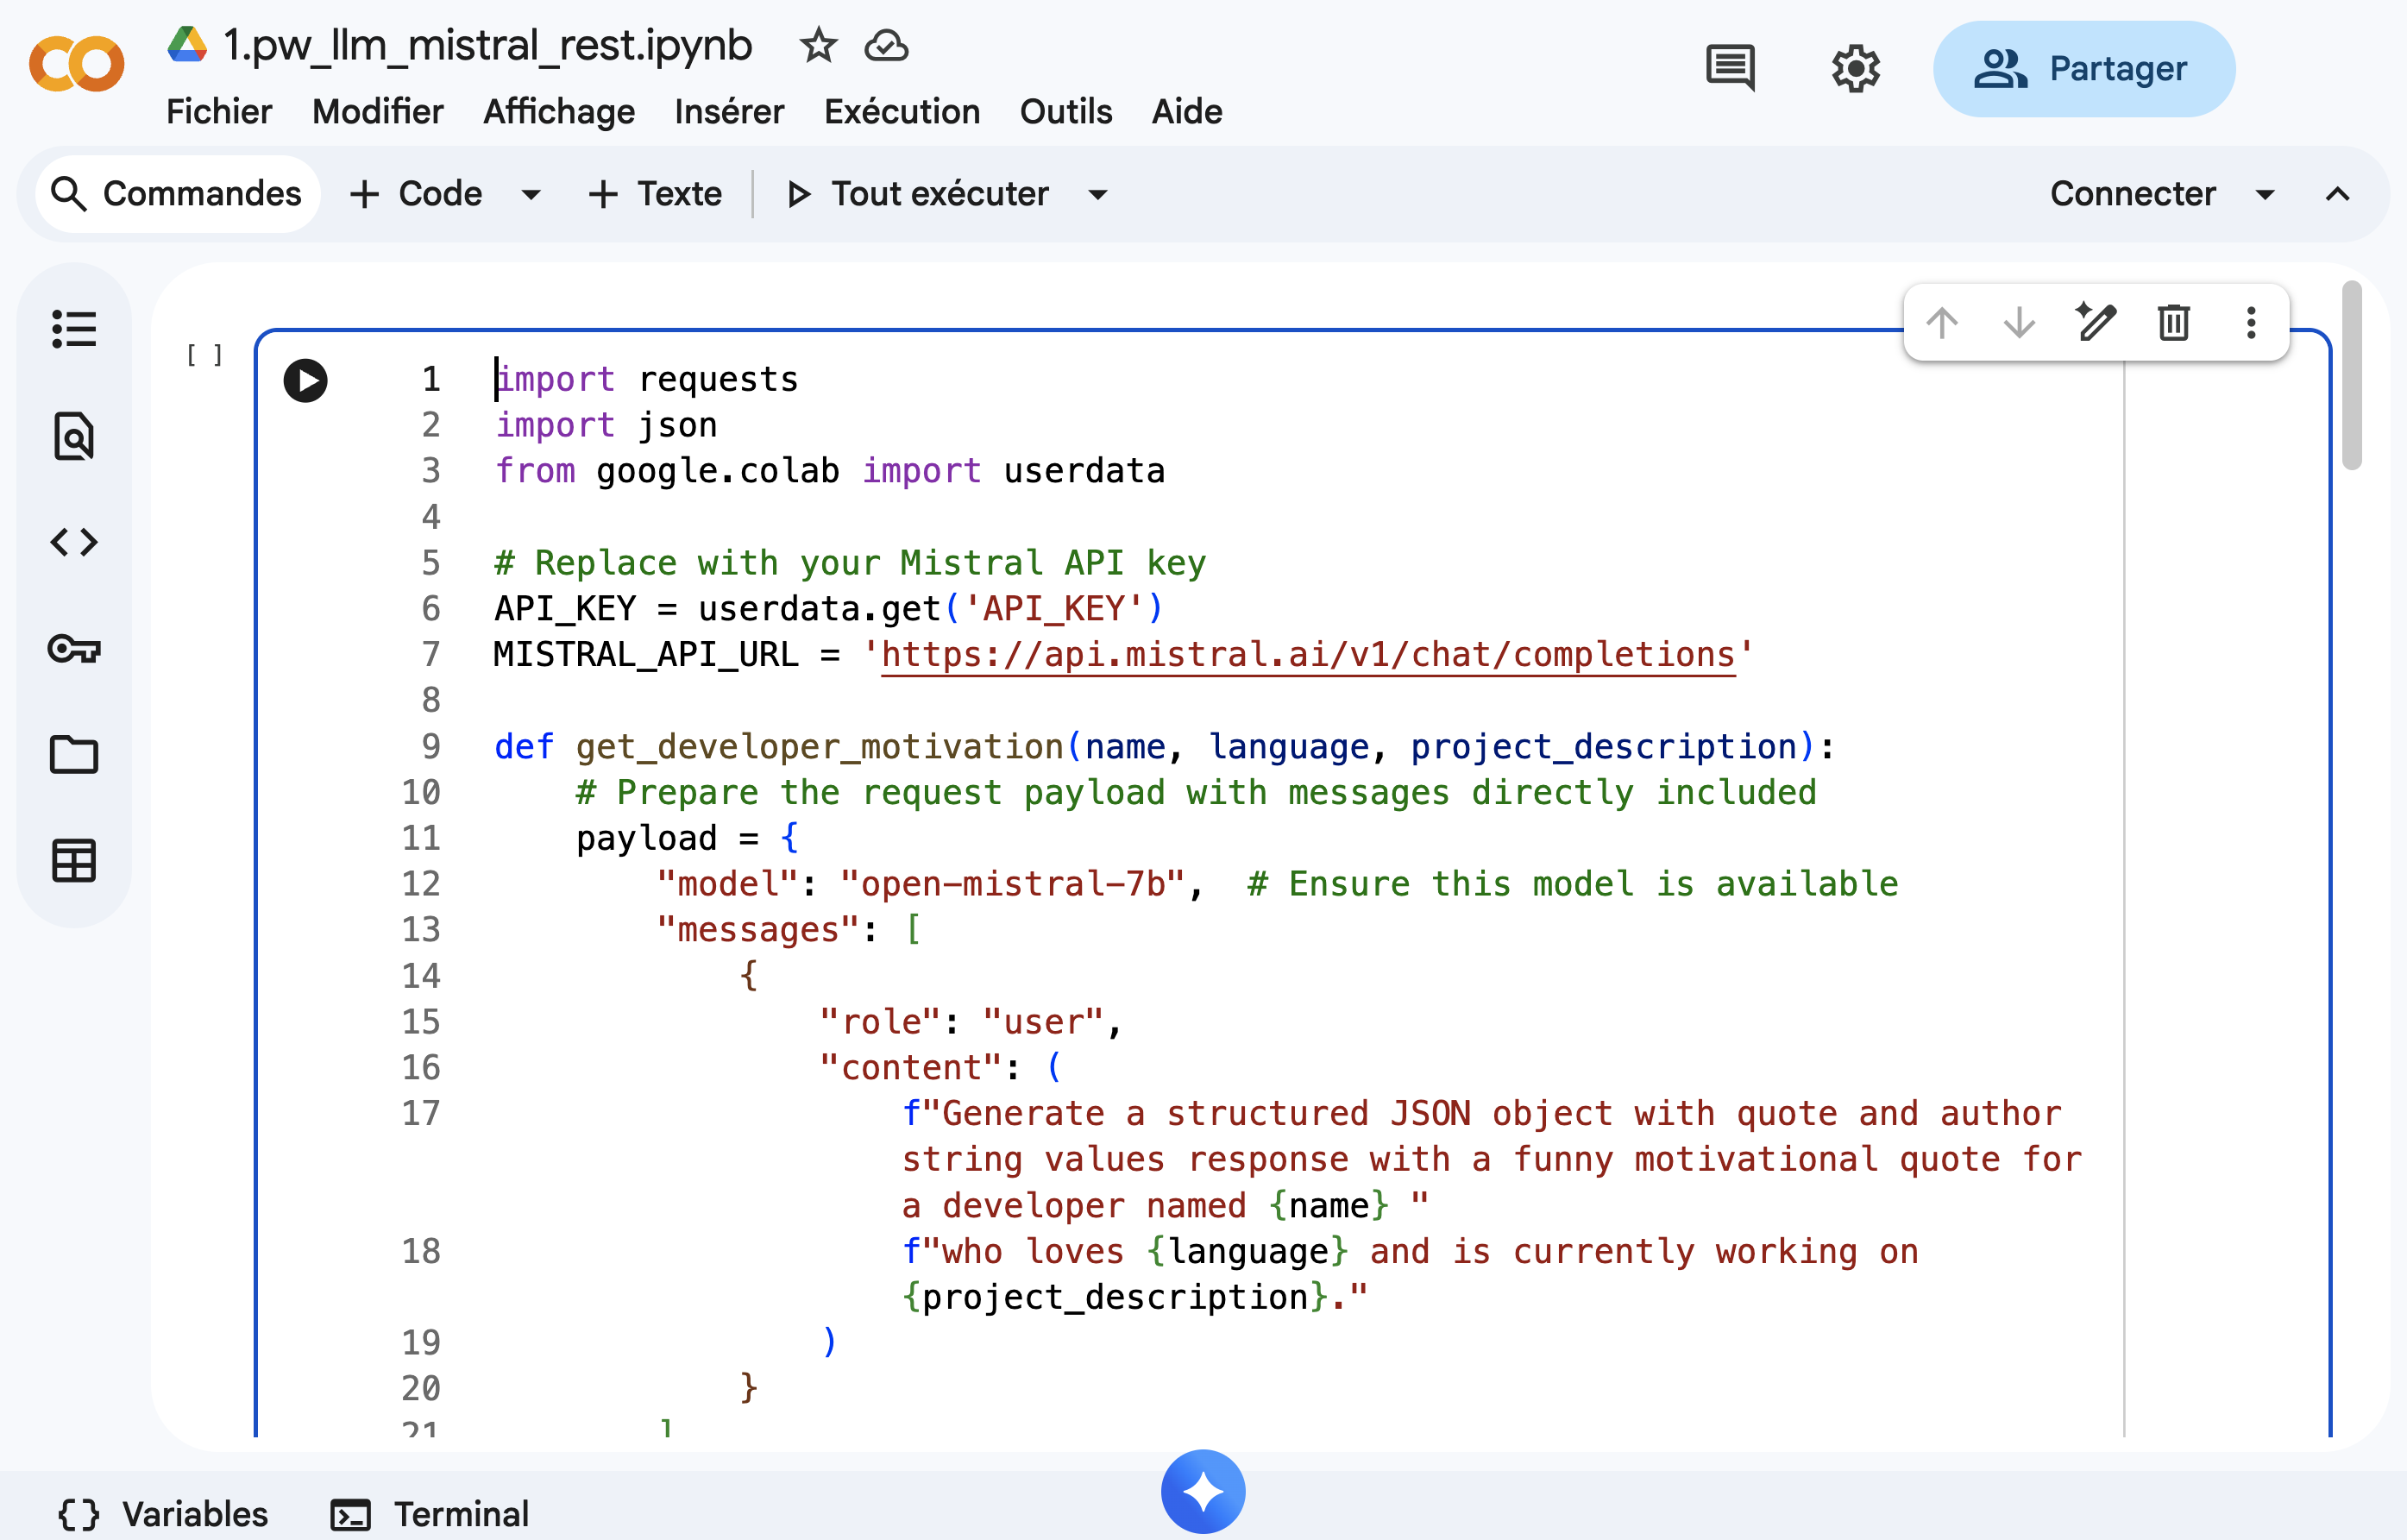
Task: Open the Outils menu
Action: pos(1065,112)
